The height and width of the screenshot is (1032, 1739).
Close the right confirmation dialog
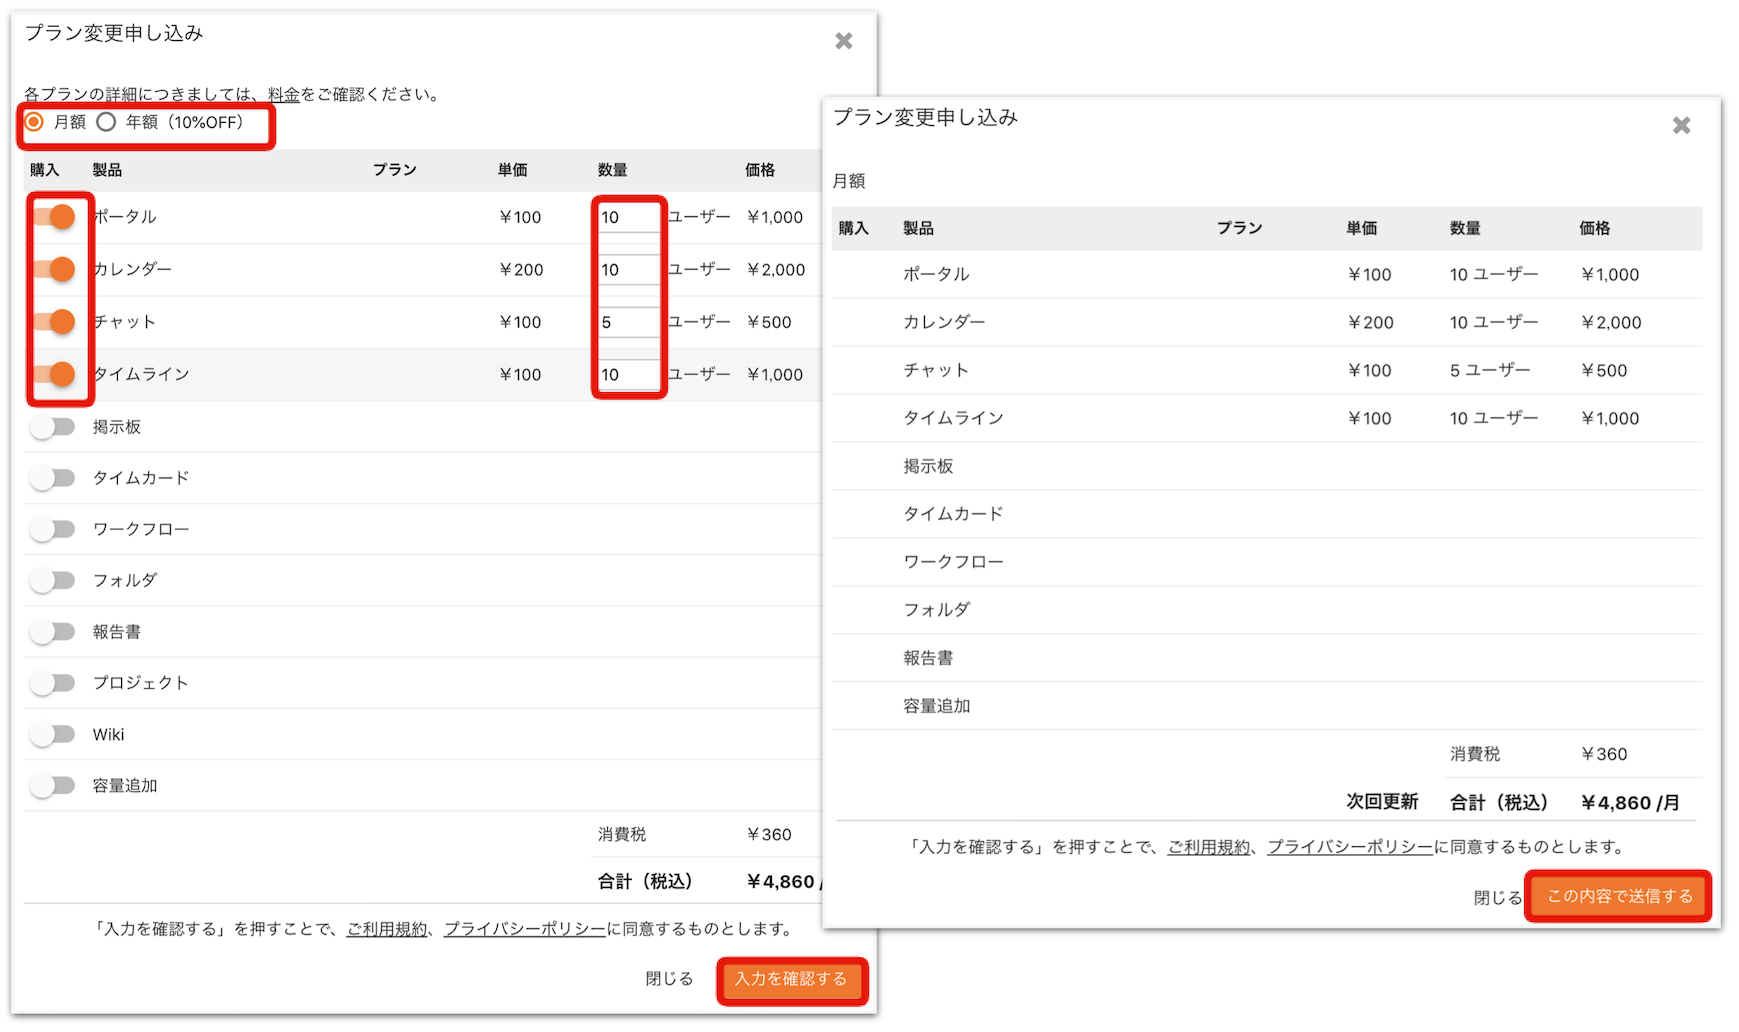click(1681, 125)
